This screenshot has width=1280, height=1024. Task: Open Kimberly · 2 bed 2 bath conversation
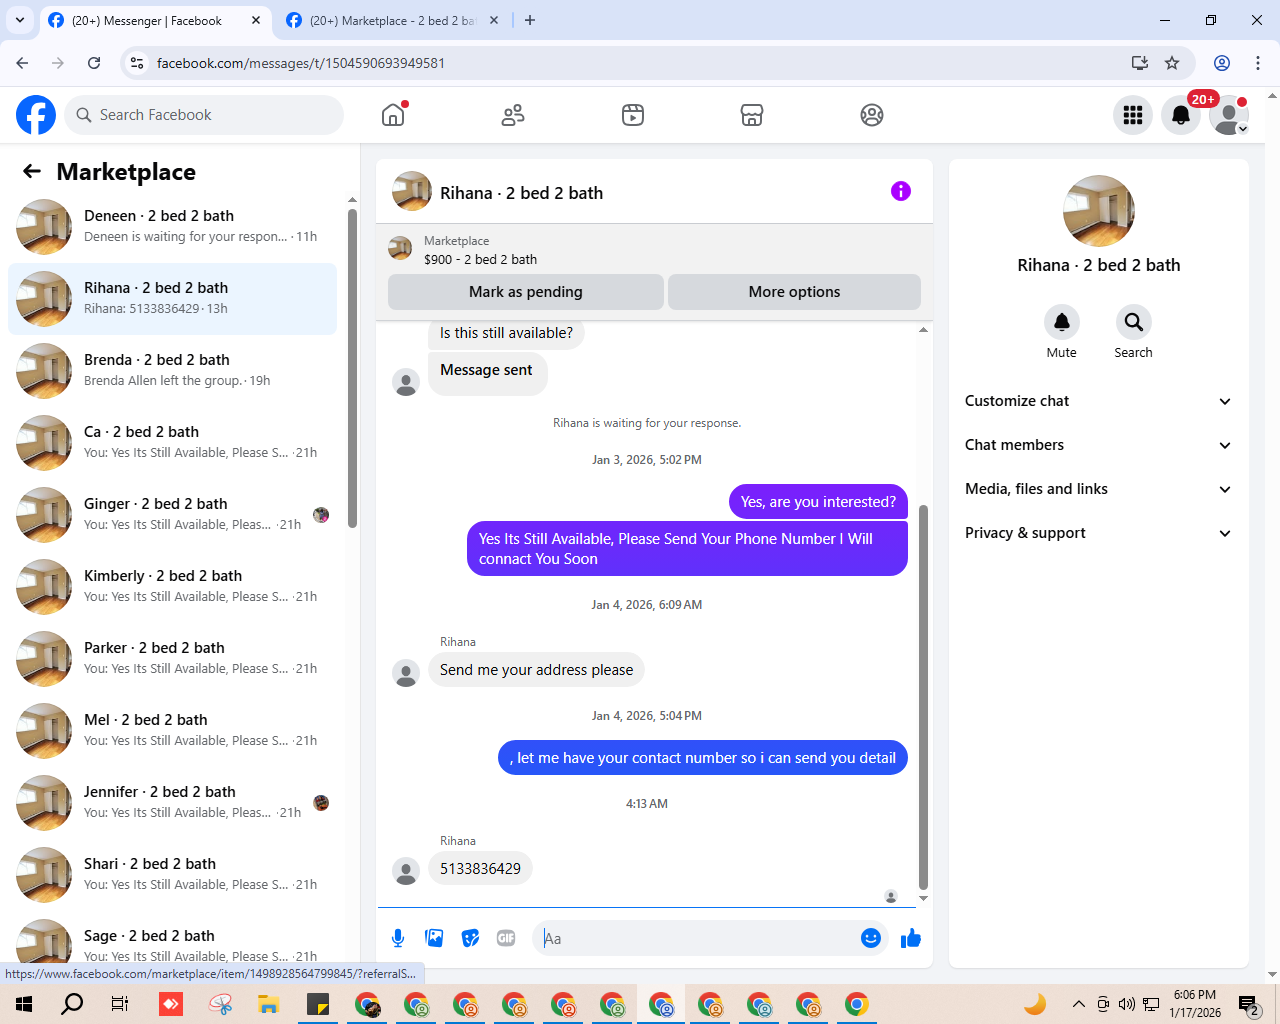click(172, 587)
